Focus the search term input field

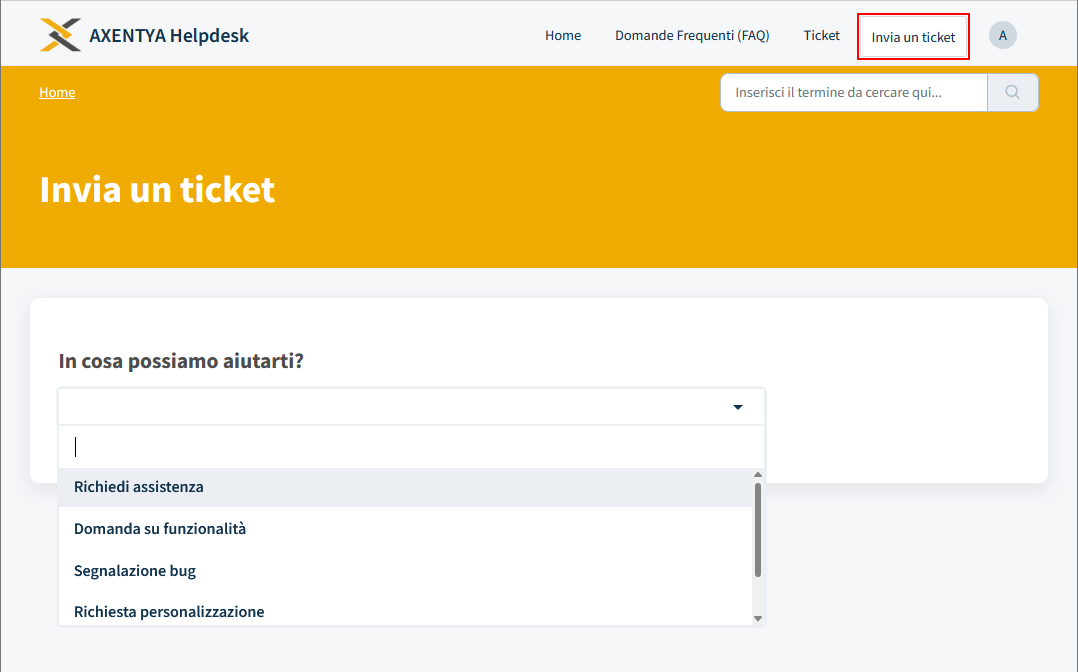853,93
